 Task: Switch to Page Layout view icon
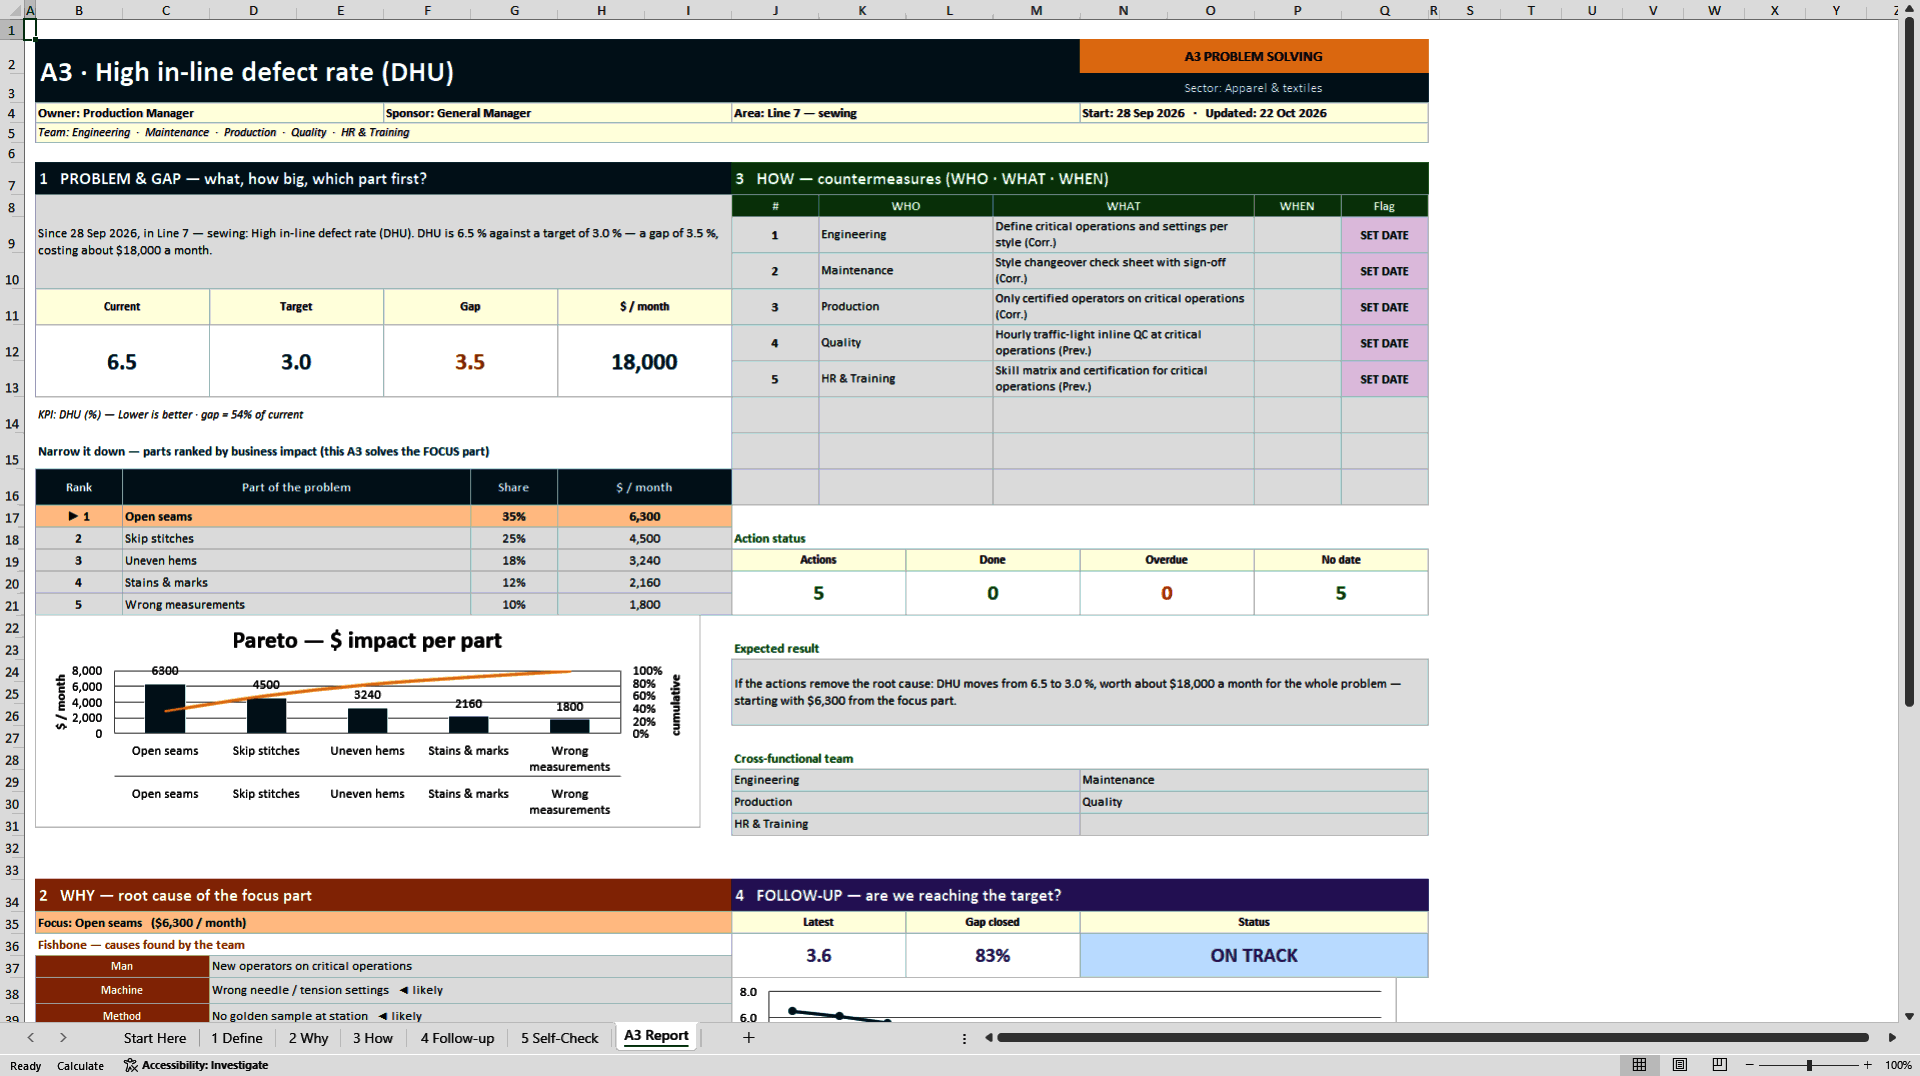[x=1680, y=1065]
